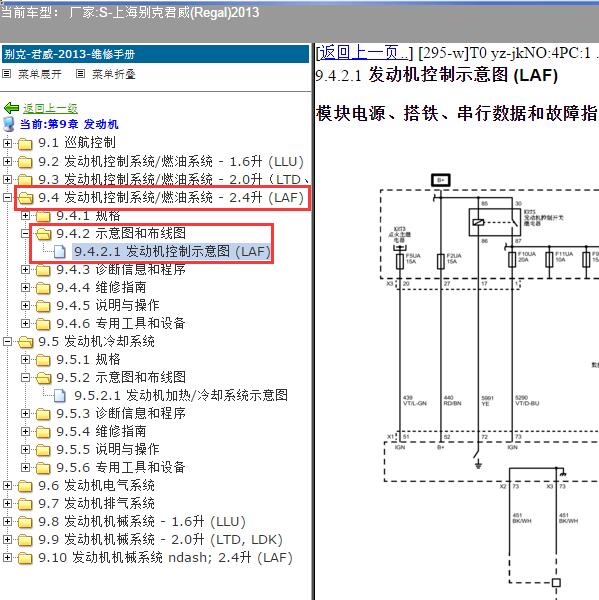Click folder icon of 9.1 巡航控制

tap(25, 144)
